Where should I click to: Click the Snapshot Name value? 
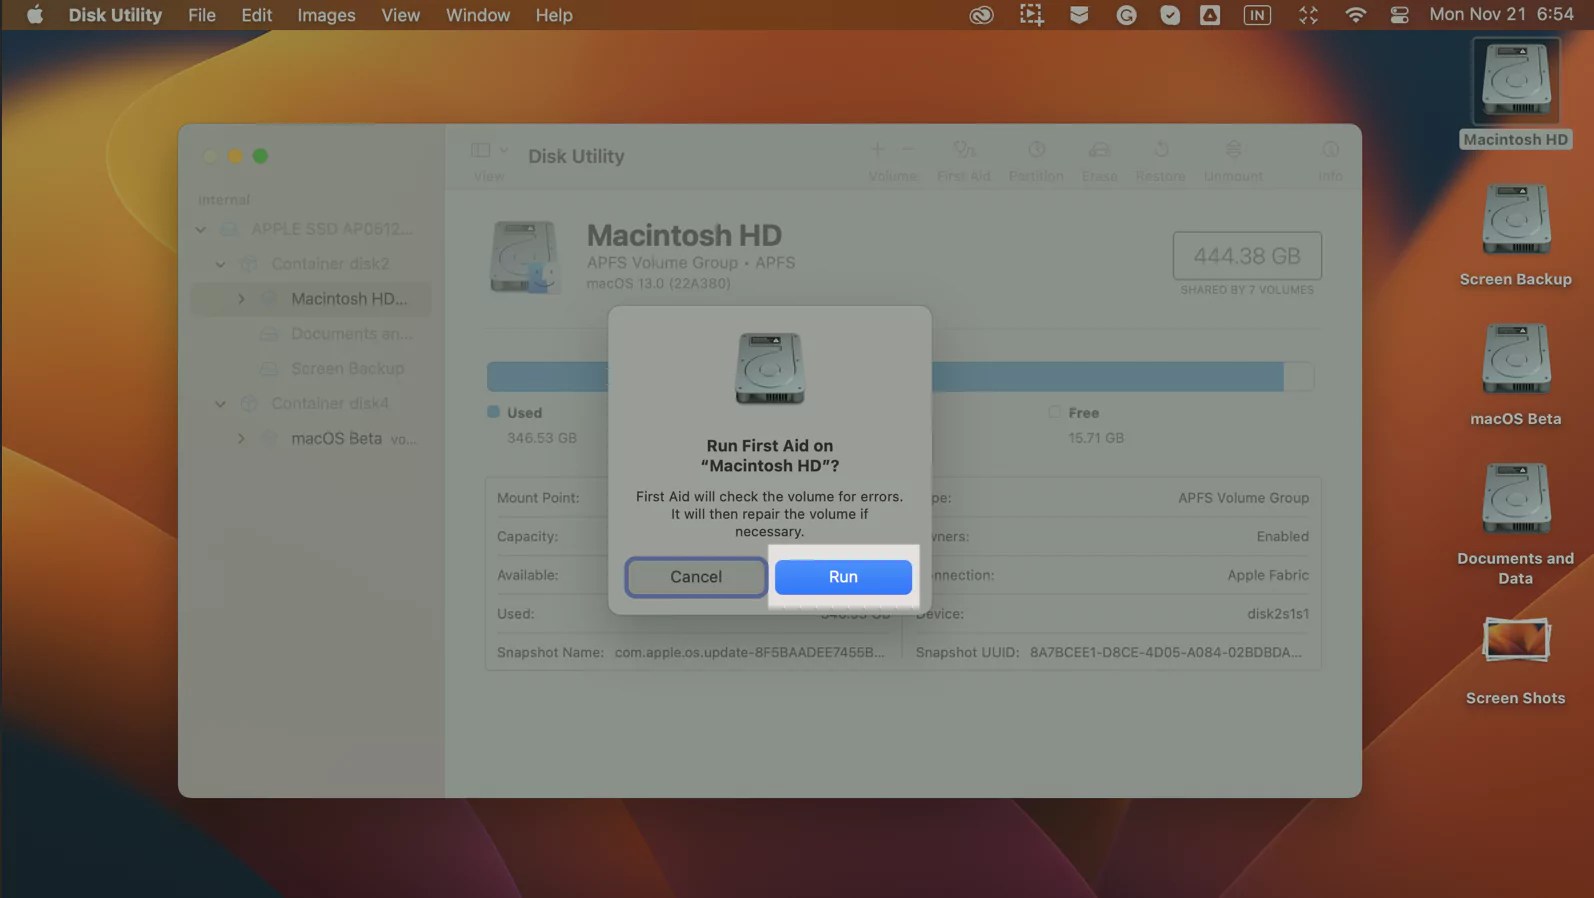click(x=749, y=653)
